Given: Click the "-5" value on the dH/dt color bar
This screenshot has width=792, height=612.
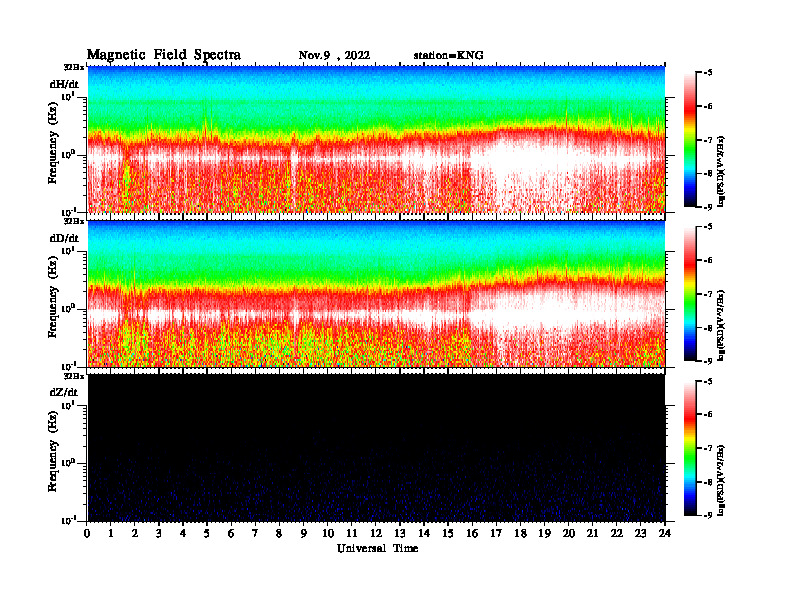Looking at the screenshot, I should 708,73.
